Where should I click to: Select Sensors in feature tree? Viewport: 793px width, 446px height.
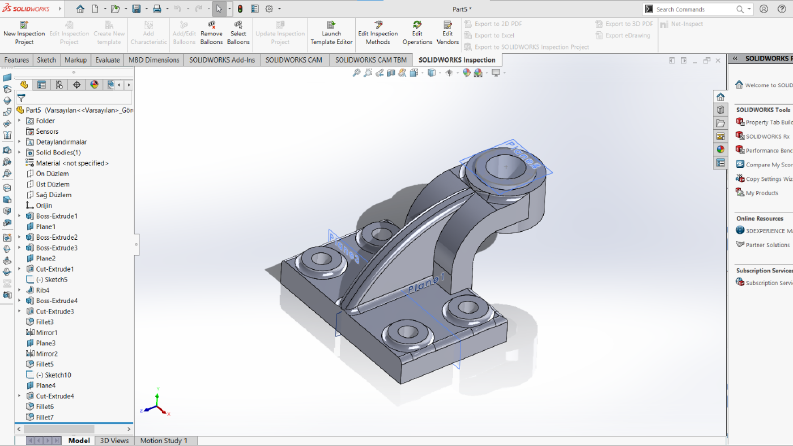pyautogui.click(x=47, y=131)
